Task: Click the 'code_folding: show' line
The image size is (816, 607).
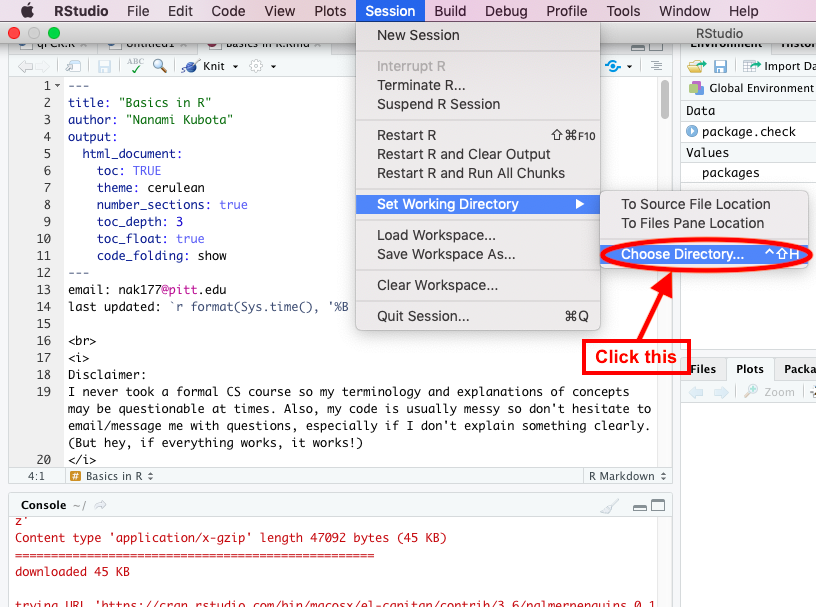Action: coord(161,256)
